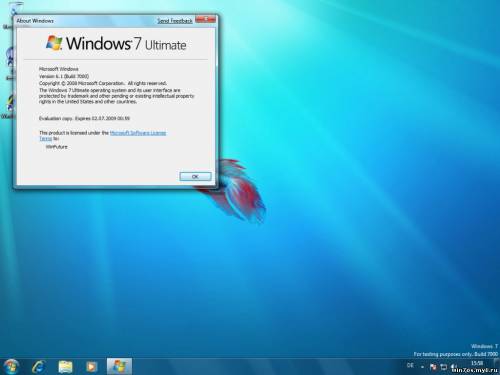500x375 pixels.
Task: Click the Windows 7 Ultimate logo
Action: [x=116, y=43]
